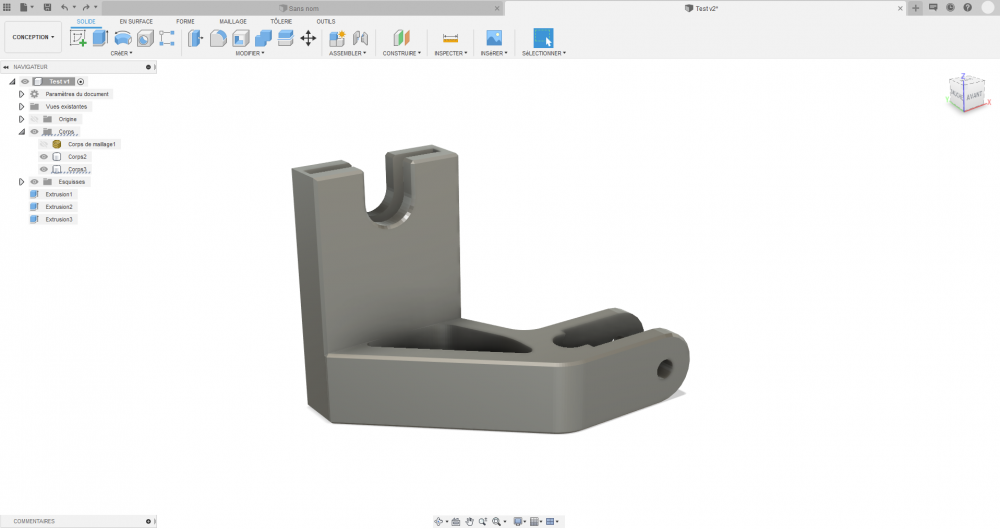Select the Revolve tool icon
The image size is (1000, 529).
(122, 38)
